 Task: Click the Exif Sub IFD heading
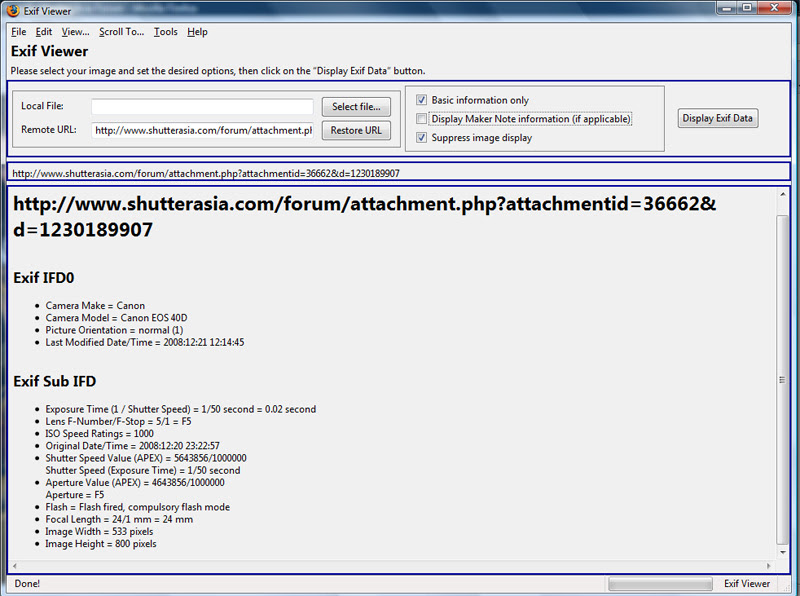point(55,381)
